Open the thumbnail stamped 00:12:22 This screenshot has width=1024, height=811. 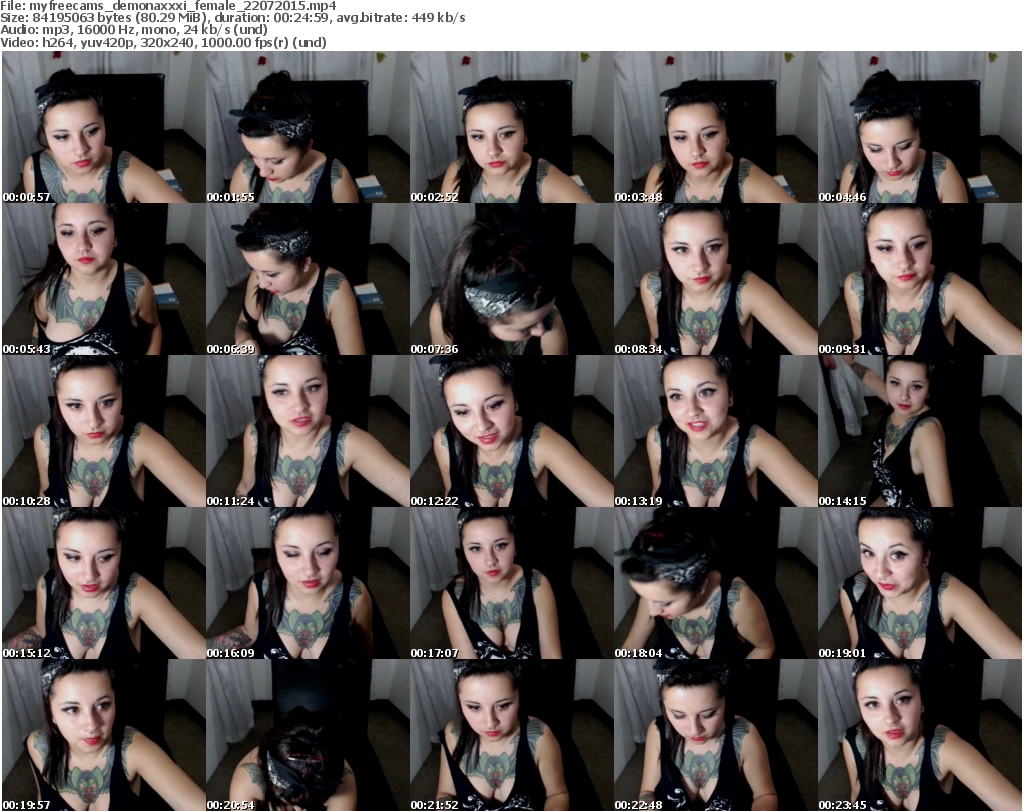(511, 432)
